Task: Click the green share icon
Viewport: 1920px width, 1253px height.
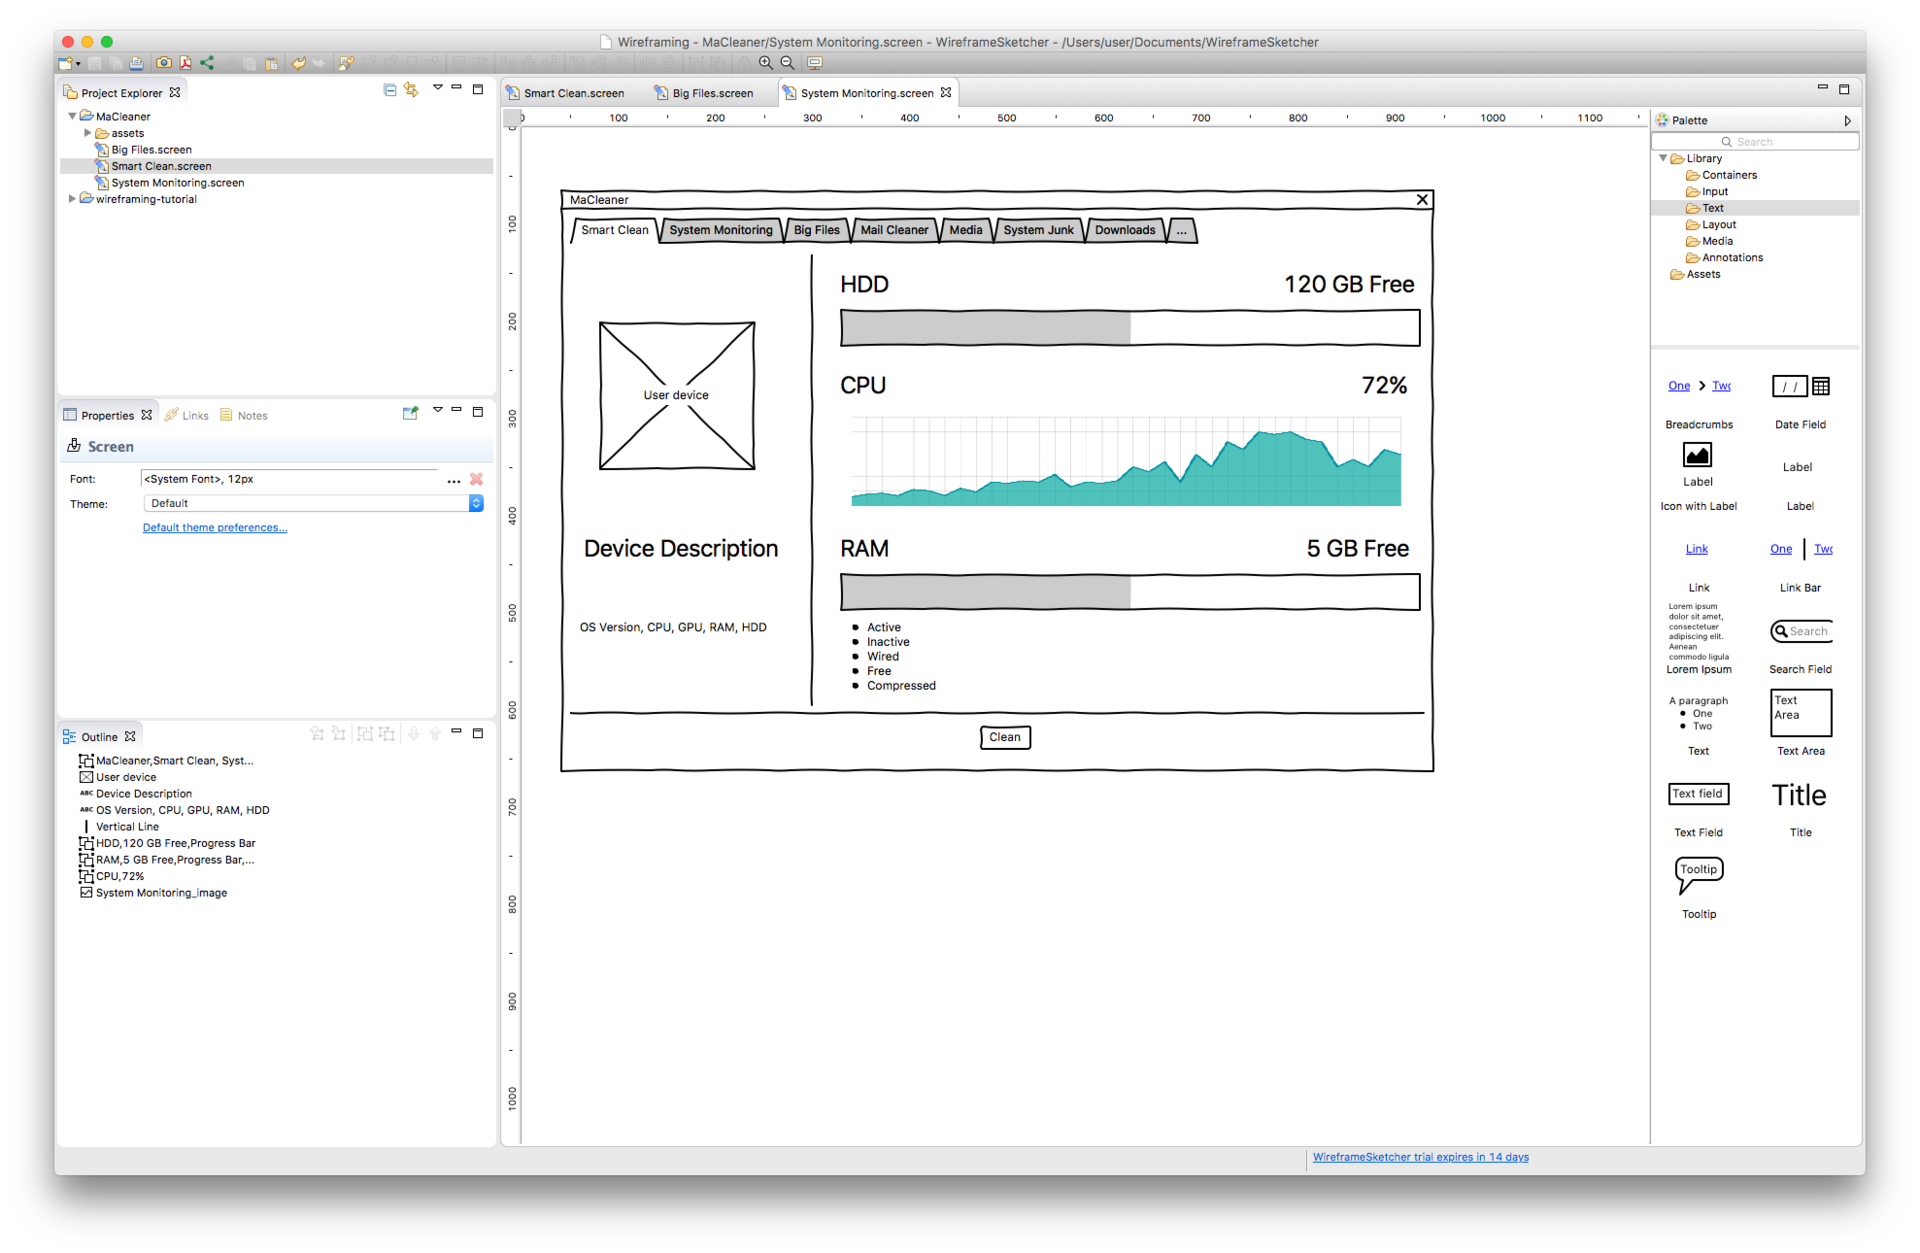Action: (207, 63)
